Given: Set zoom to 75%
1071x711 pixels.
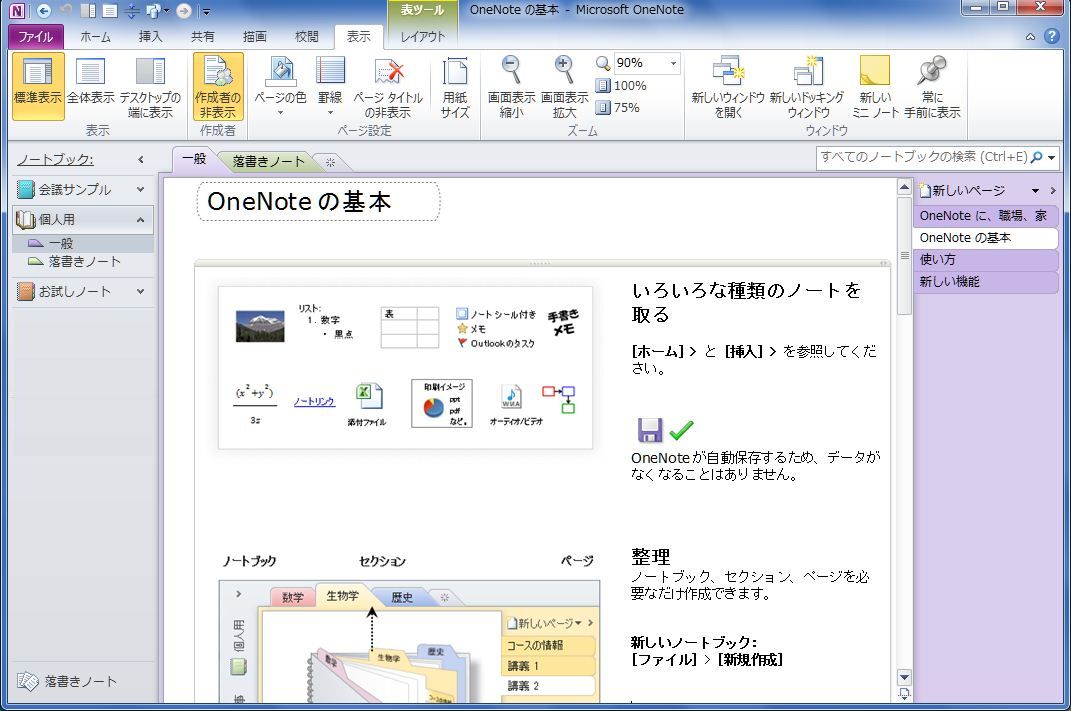Looking at the screenshot, I should [618, 107].
